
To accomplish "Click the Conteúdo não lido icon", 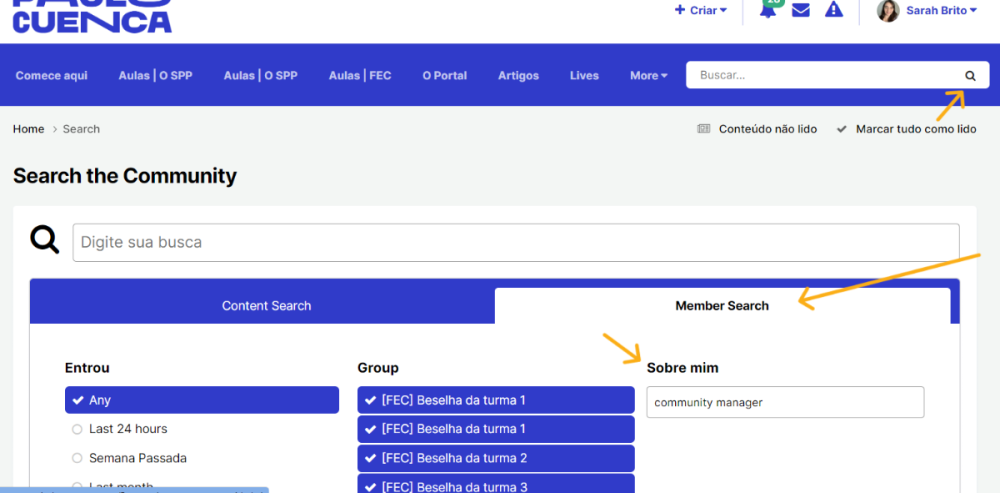I will (x=704, y=129).
